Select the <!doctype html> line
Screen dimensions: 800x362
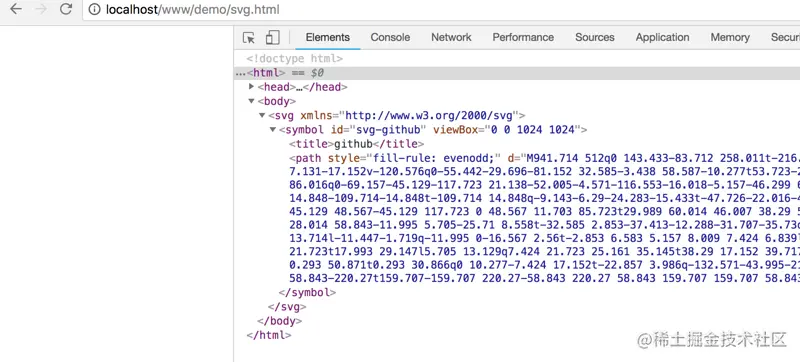pyautogui.click(x=294, y=59)
